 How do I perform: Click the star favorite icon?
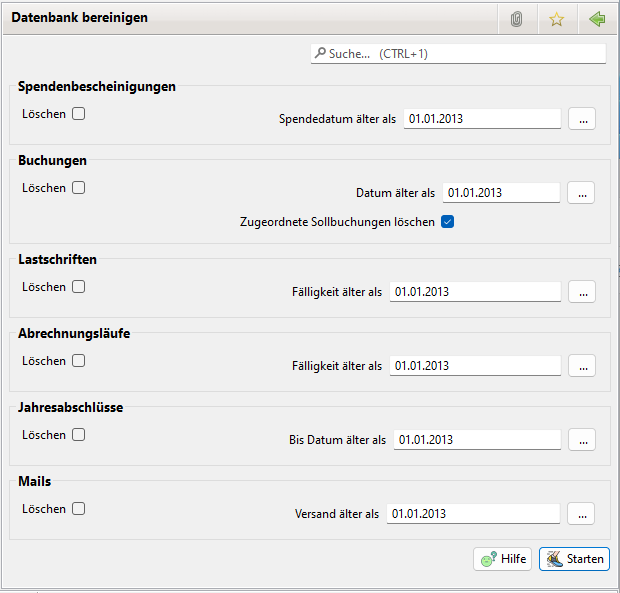[x=557, y=19]
